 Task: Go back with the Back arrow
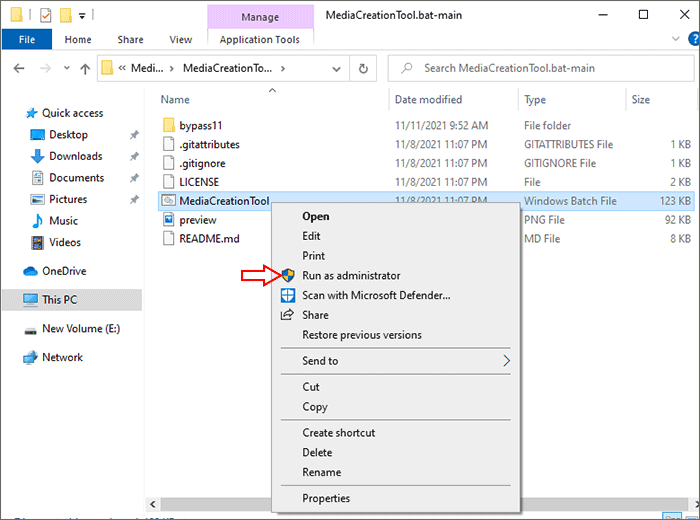click(19, 68)
